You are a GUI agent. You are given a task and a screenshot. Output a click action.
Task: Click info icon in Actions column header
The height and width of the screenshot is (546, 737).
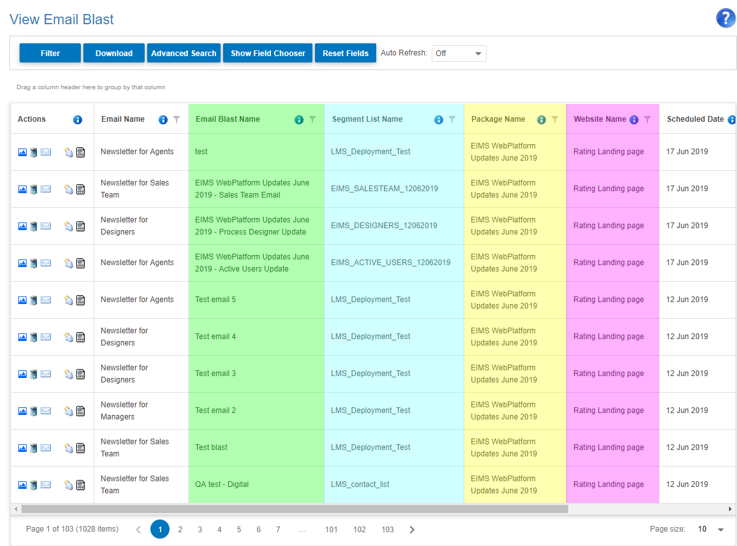[78, 120]
